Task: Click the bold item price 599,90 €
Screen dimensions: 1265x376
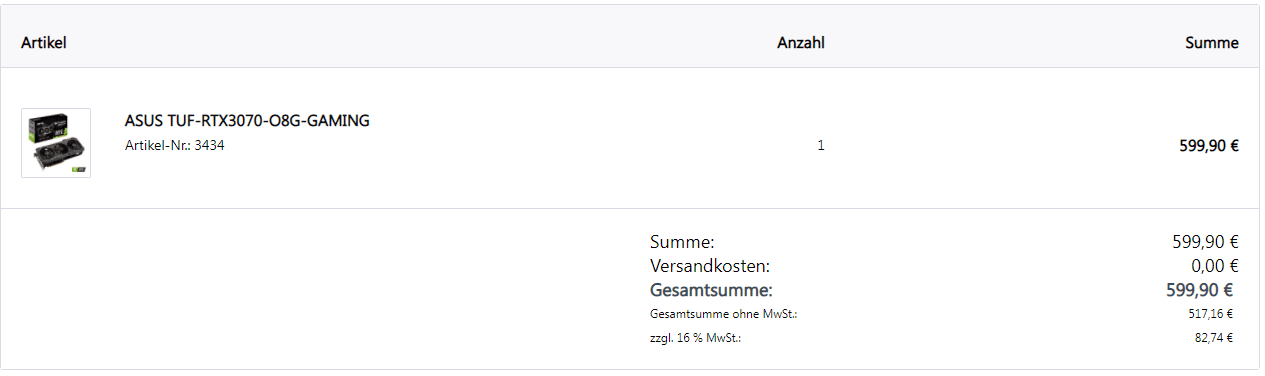Action: [1209, 145]
